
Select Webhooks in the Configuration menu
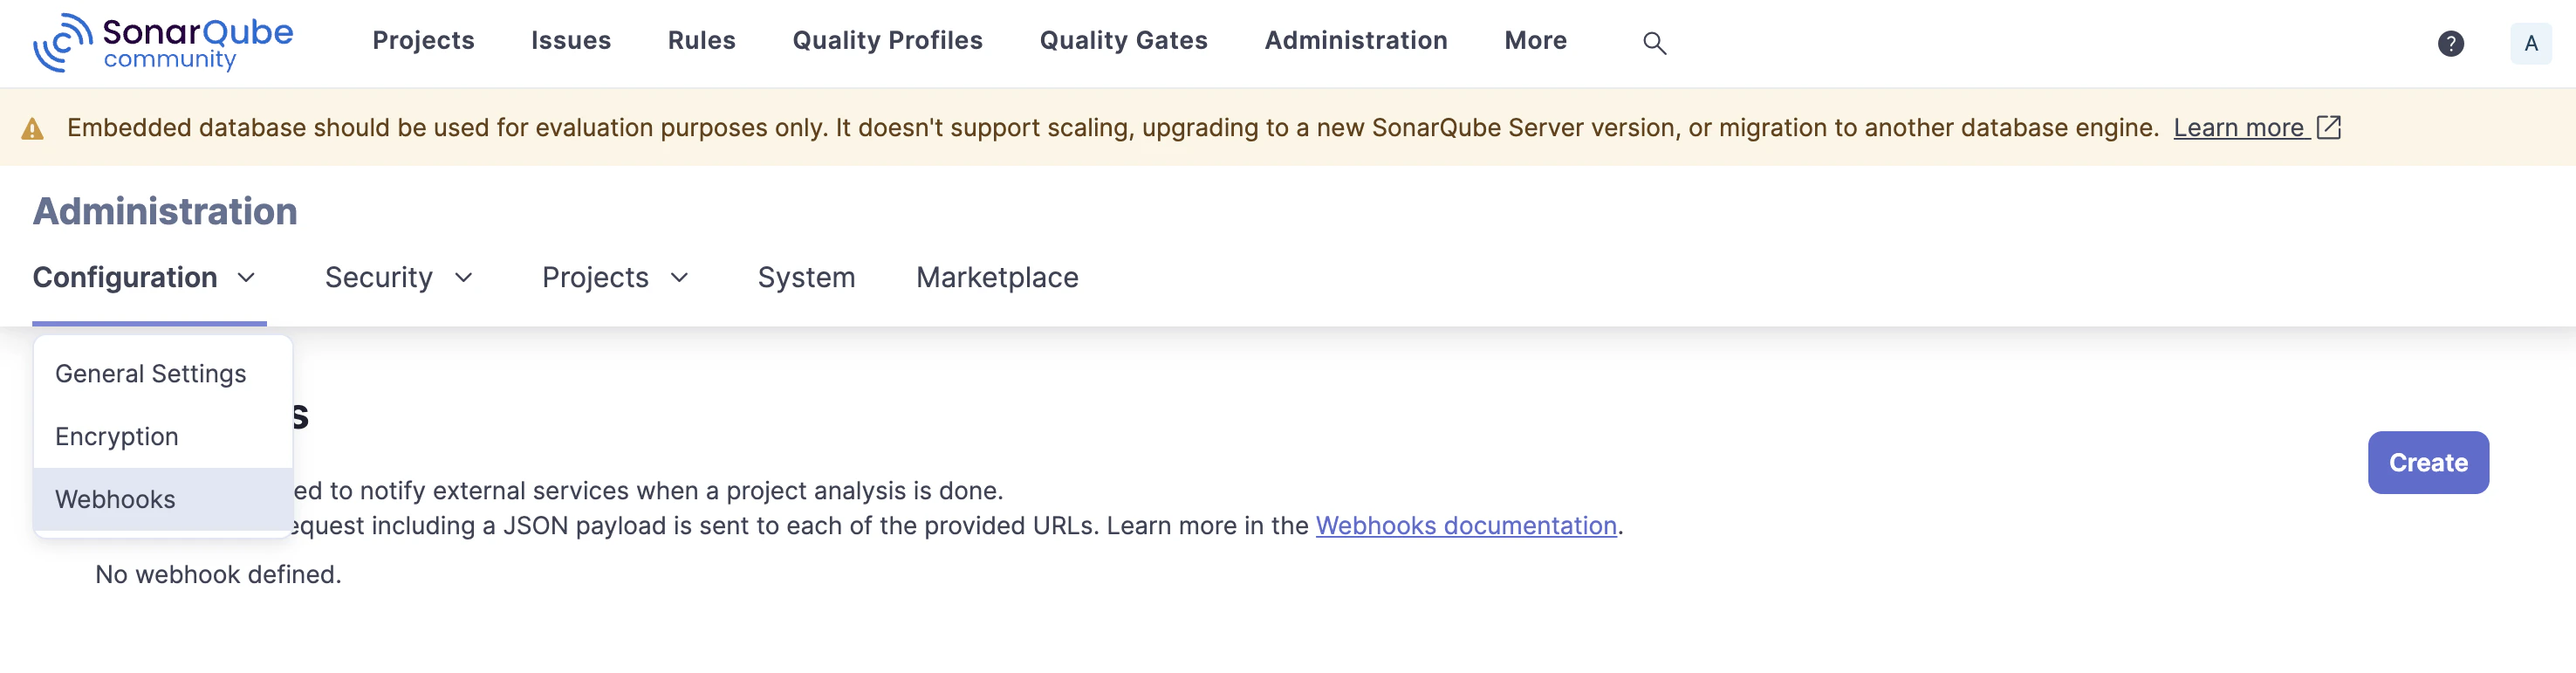pos(115,499)
